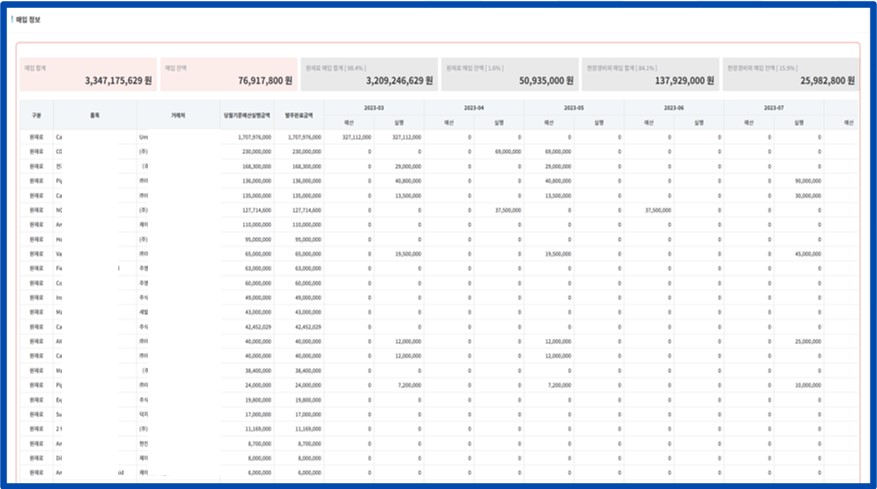
Task: Click the 실행 subheader under 2023-06
Action: 700,123
